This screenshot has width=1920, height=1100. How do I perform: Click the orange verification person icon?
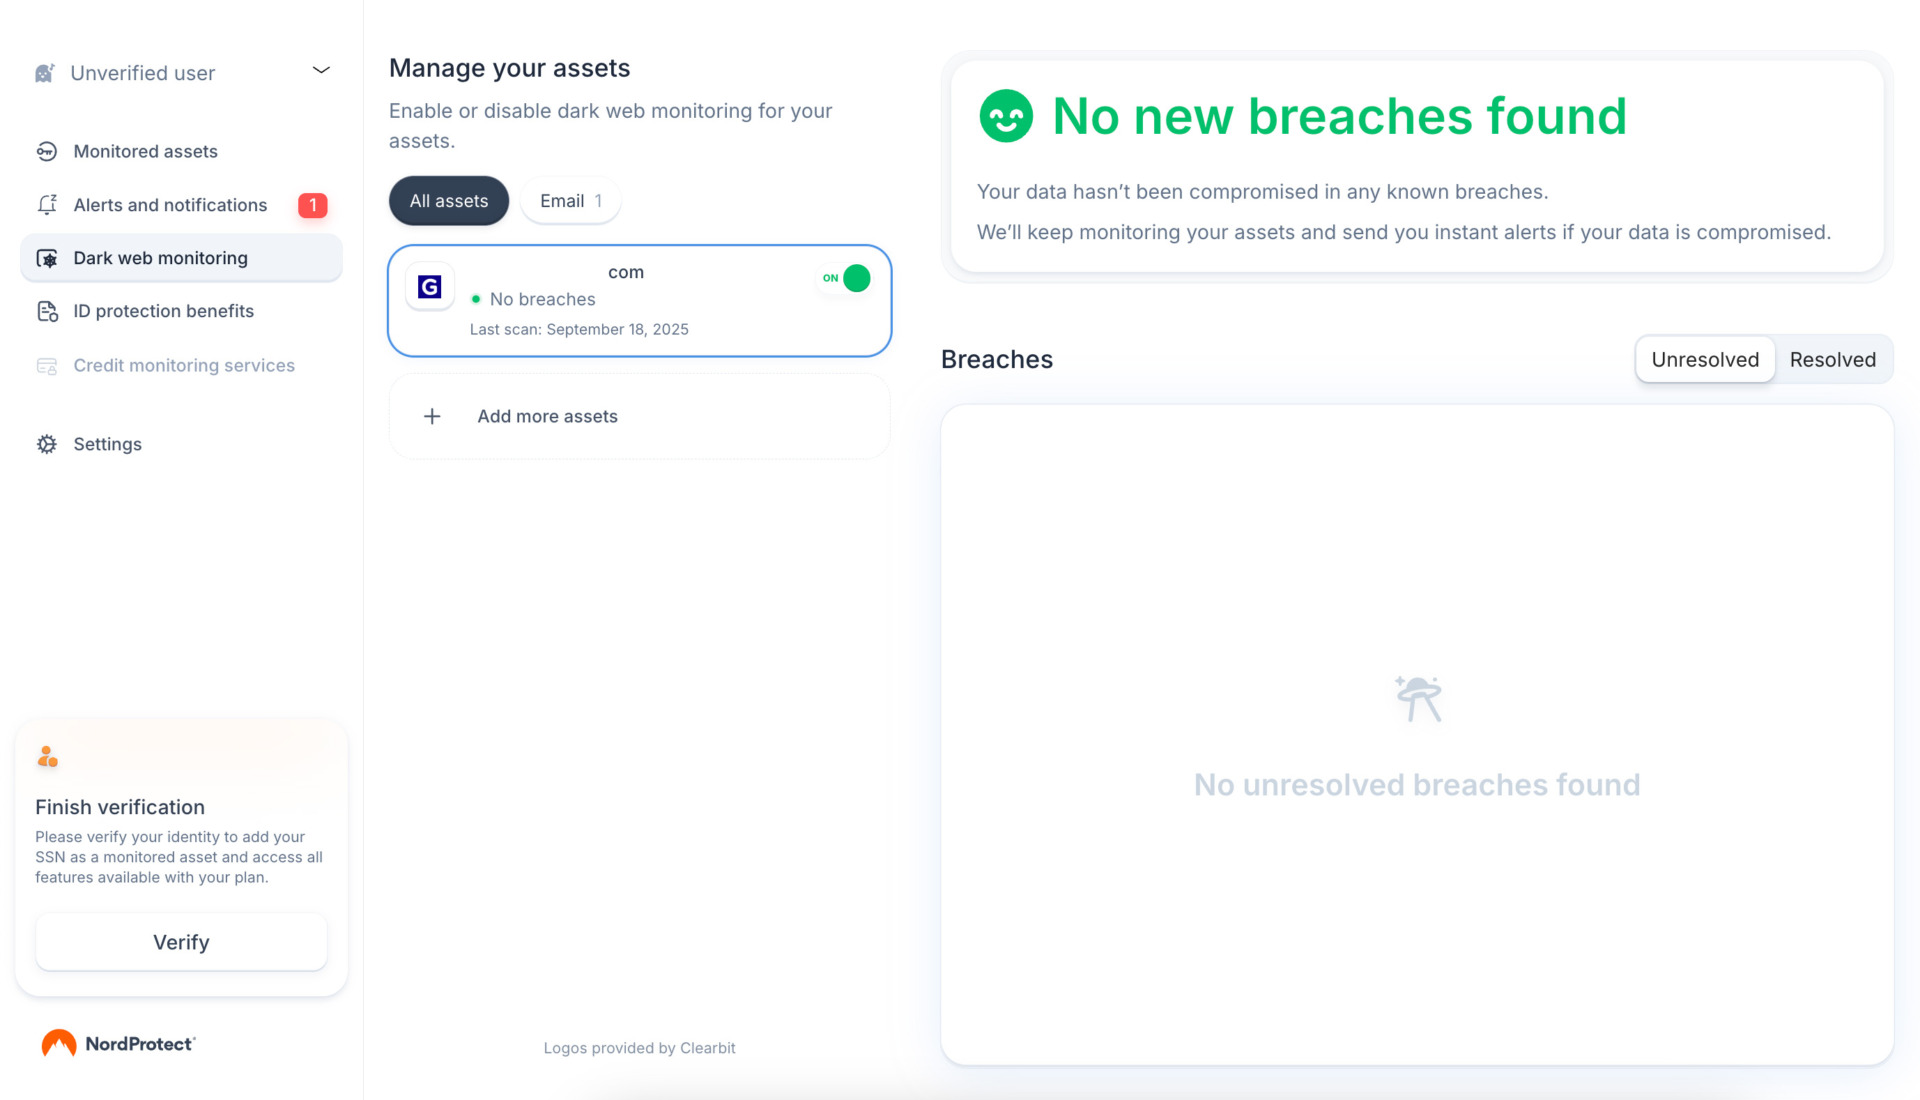tap(47, 756)
